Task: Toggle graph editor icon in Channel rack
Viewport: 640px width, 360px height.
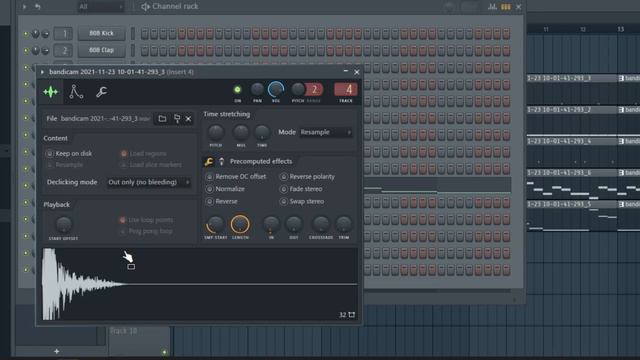Action: click(x=492, y=7)
